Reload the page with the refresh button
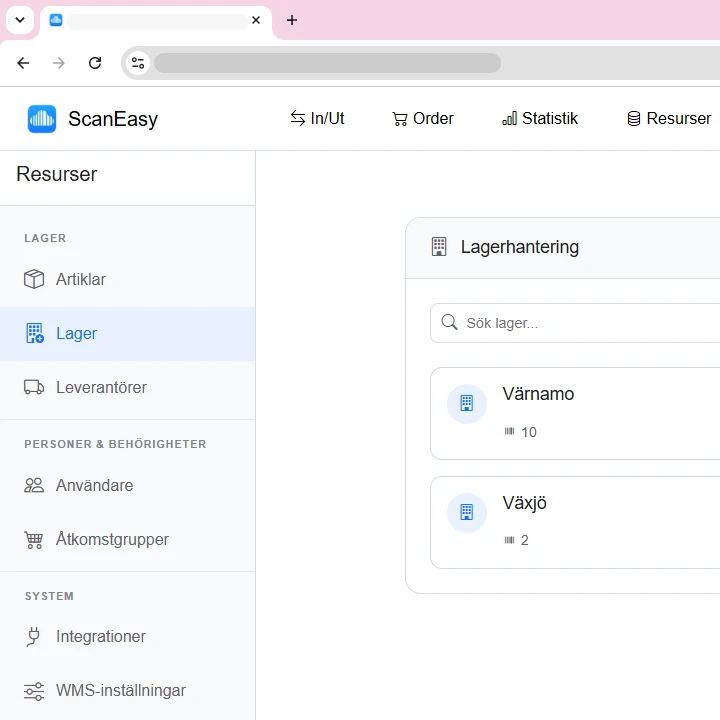The image size is (720, 720). click(x=95, y=63)
